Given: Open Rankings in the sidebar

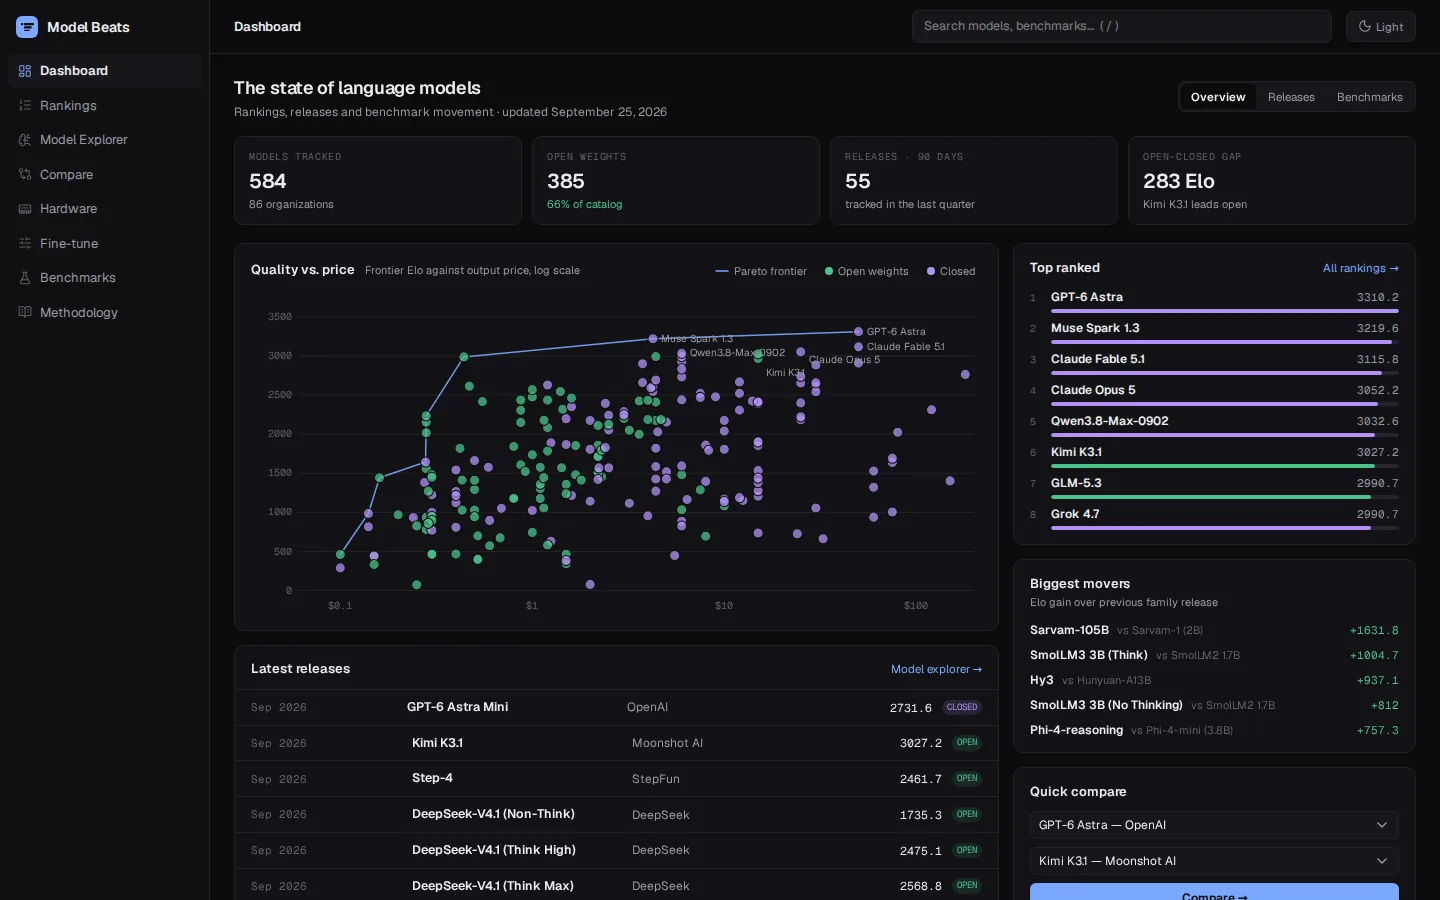Looking at the screenshot, I should (x=105, y=106).
